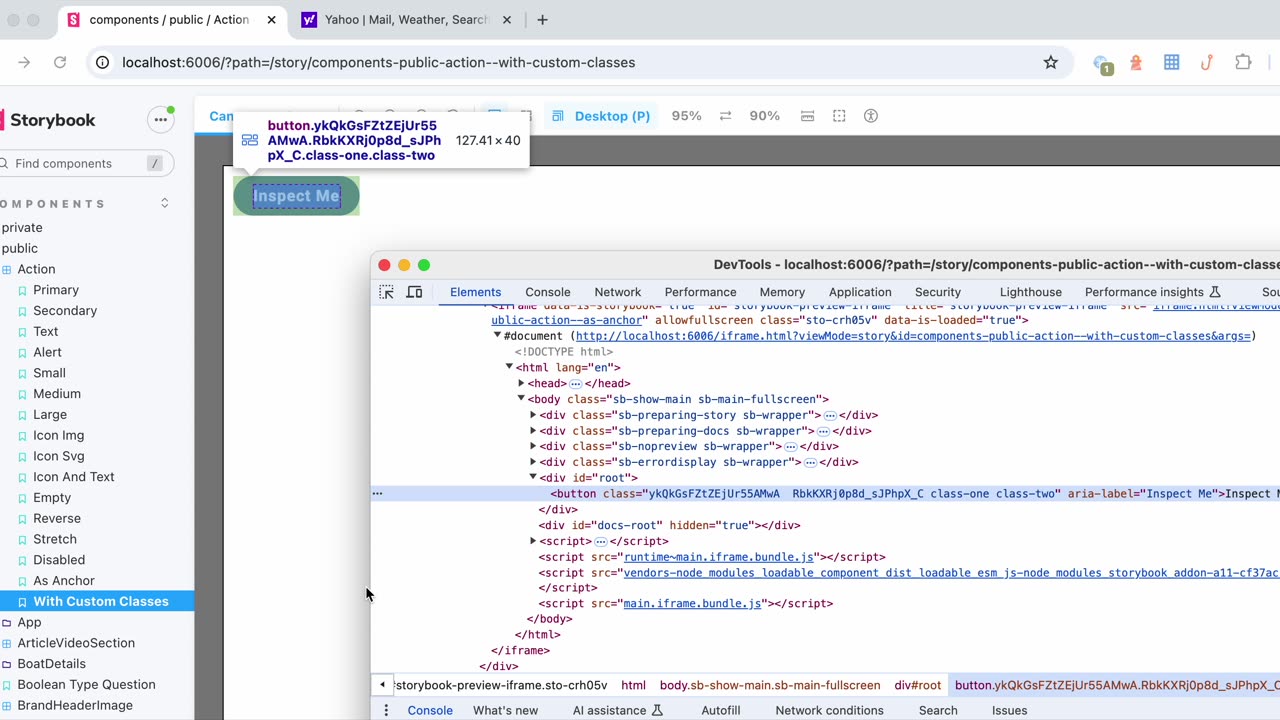Go forward in browser history
The height and width of the screenshot is (720, 1280).
pos(24,62)
